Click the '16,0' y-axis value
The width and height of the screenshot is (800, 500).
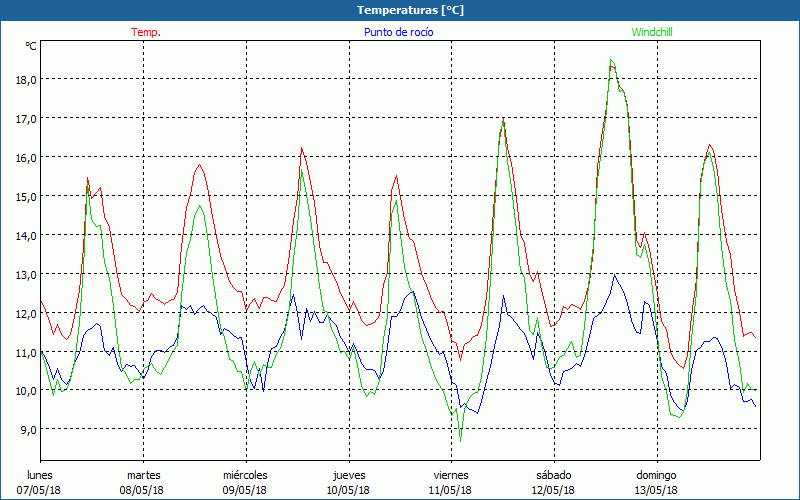[27, 158]
